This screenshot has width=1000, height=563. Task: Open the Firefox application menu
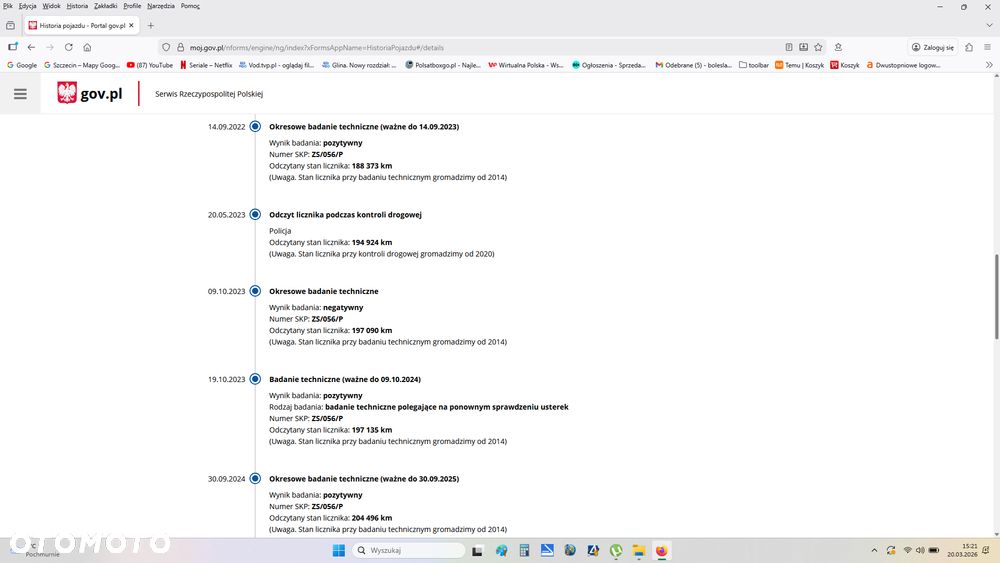[x=987, y=47]
